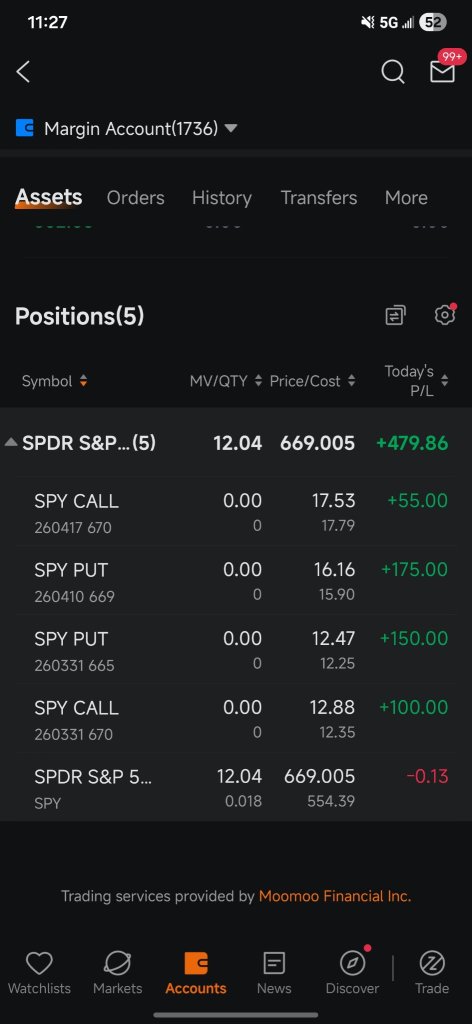Viewport: 472px width, 1024px height.
Task: Toggle sort by MV/QTY column
Action: [226, 381]
